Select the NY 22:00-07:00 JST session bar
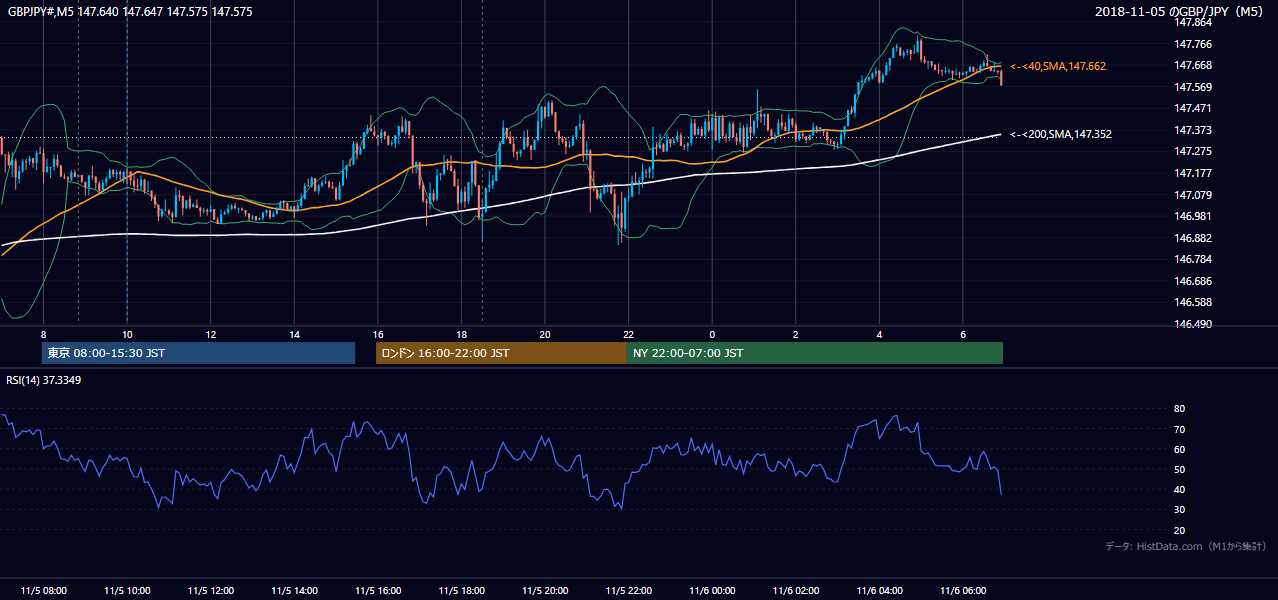Viewport: 1278px width, 600px height. [x=815, y=353]
